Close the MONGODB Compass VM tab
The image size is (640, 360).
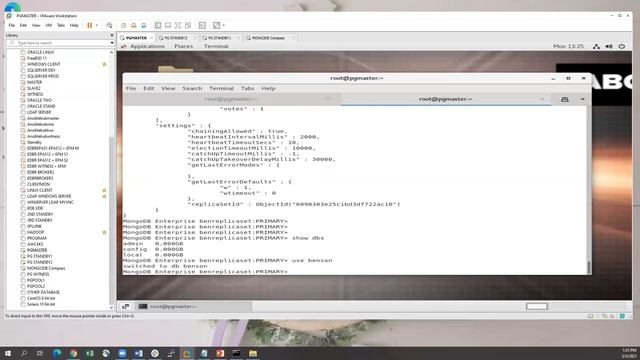click(x=293, y=38)
